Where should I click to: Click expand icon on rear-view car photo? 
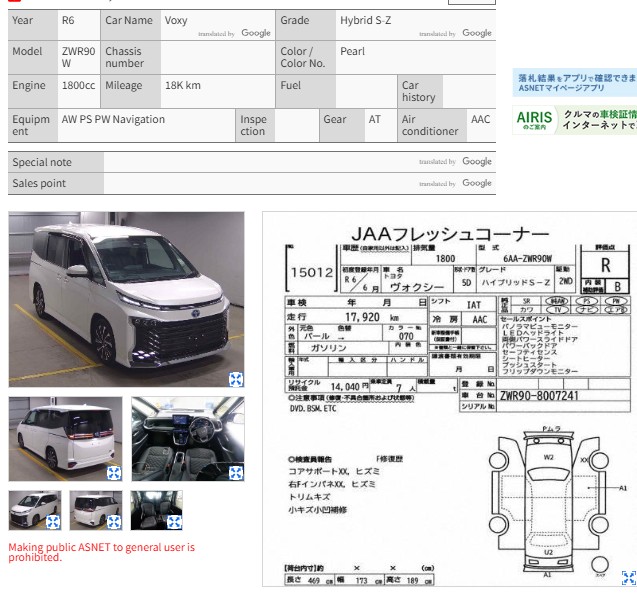coord(114,473)
